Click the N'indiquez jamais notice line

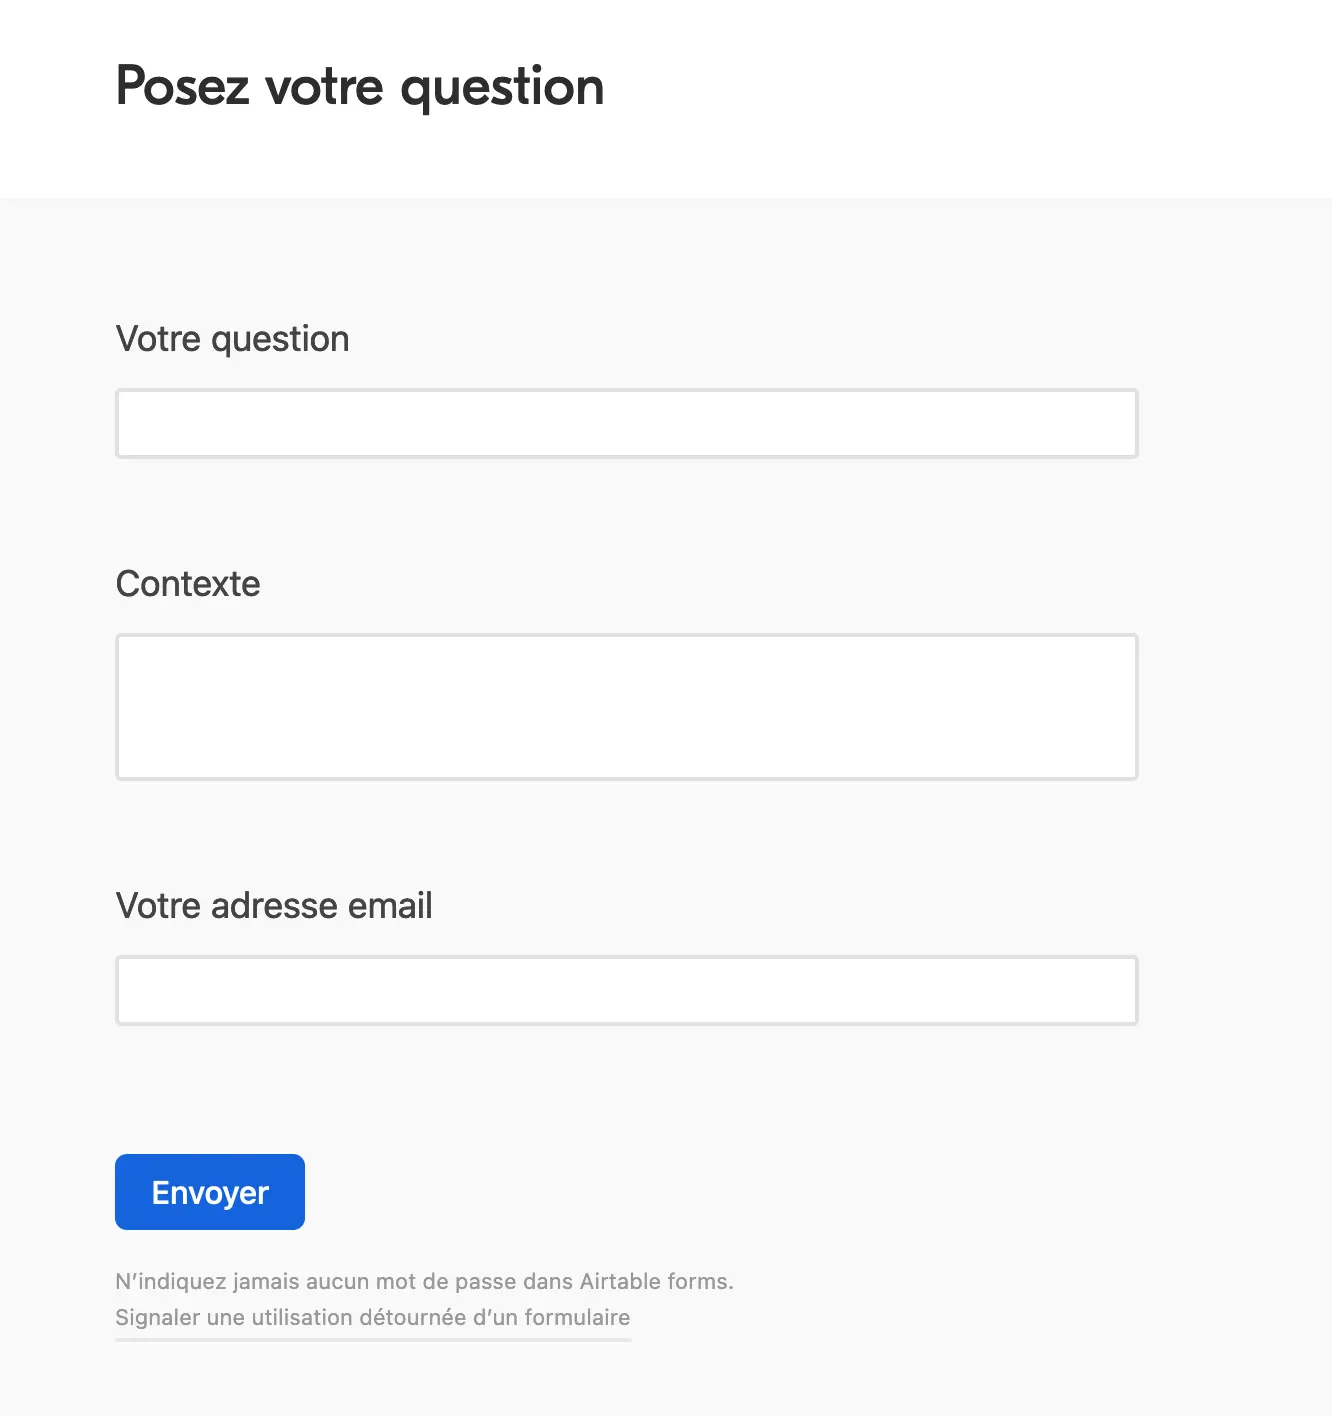pyautogui.click(x=424, y=1282)
